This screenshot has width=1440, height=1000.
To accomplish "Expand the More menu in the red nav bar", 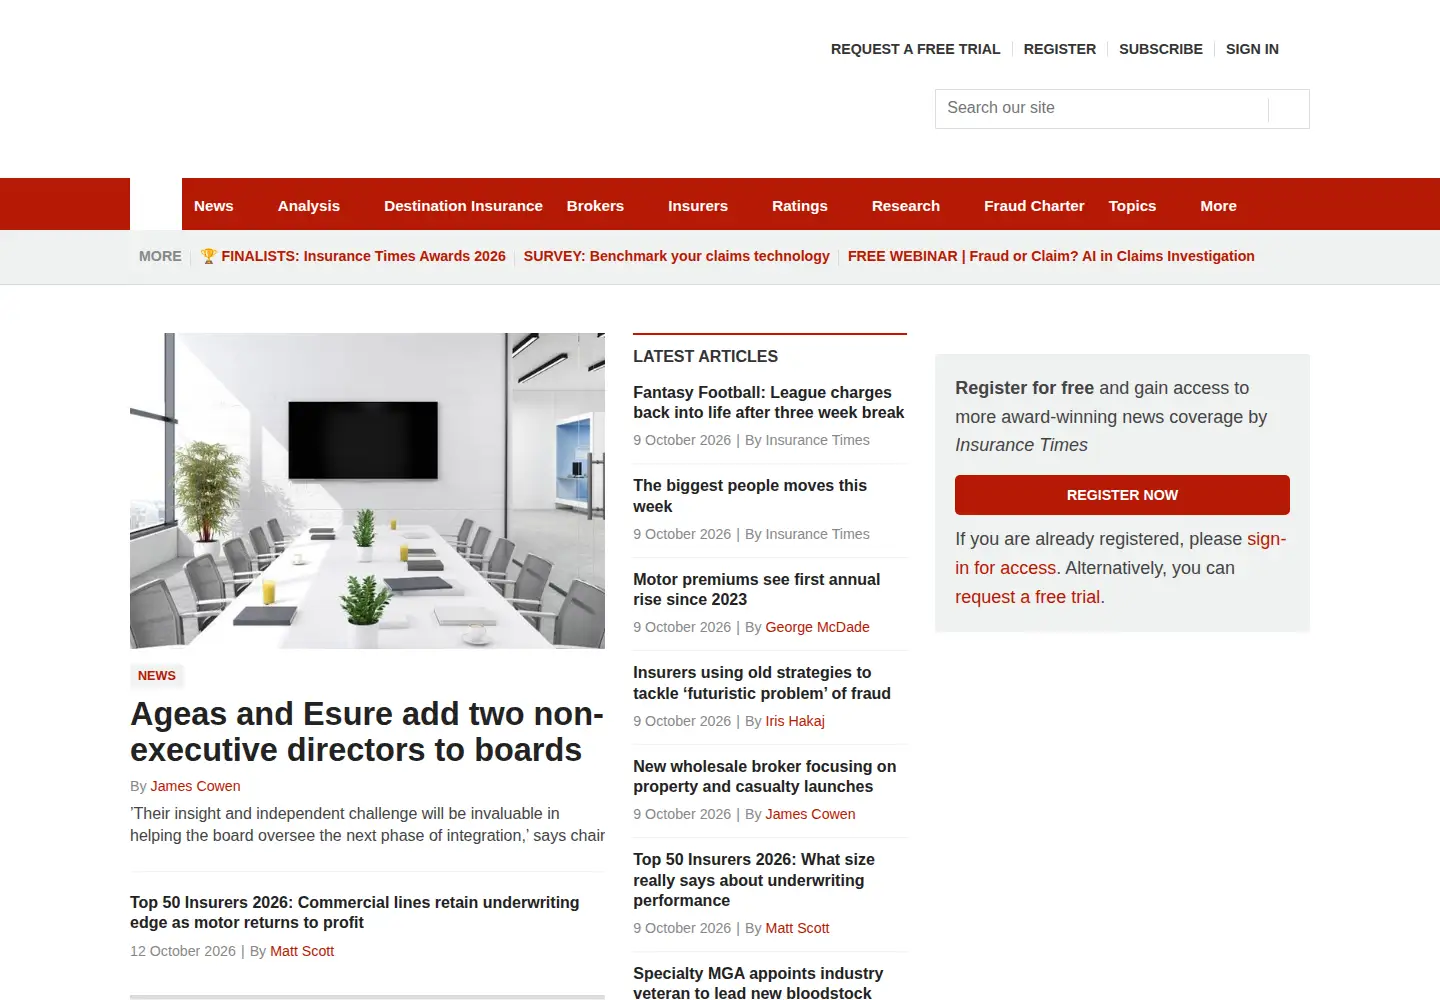I will (1218, 206).
